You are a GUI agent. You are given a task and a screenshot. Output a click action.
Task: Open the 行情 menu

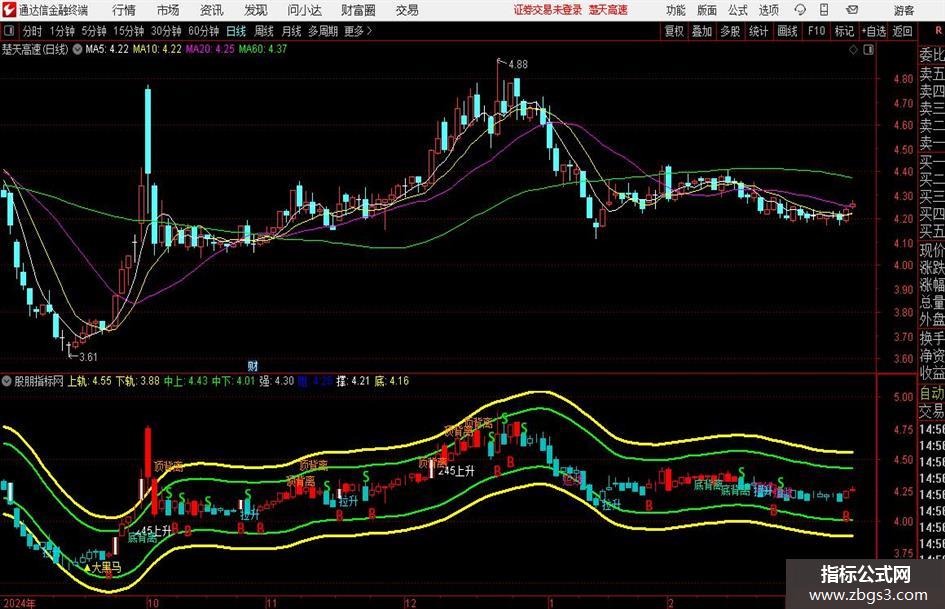pyautogui.click(x=124, y=10)
